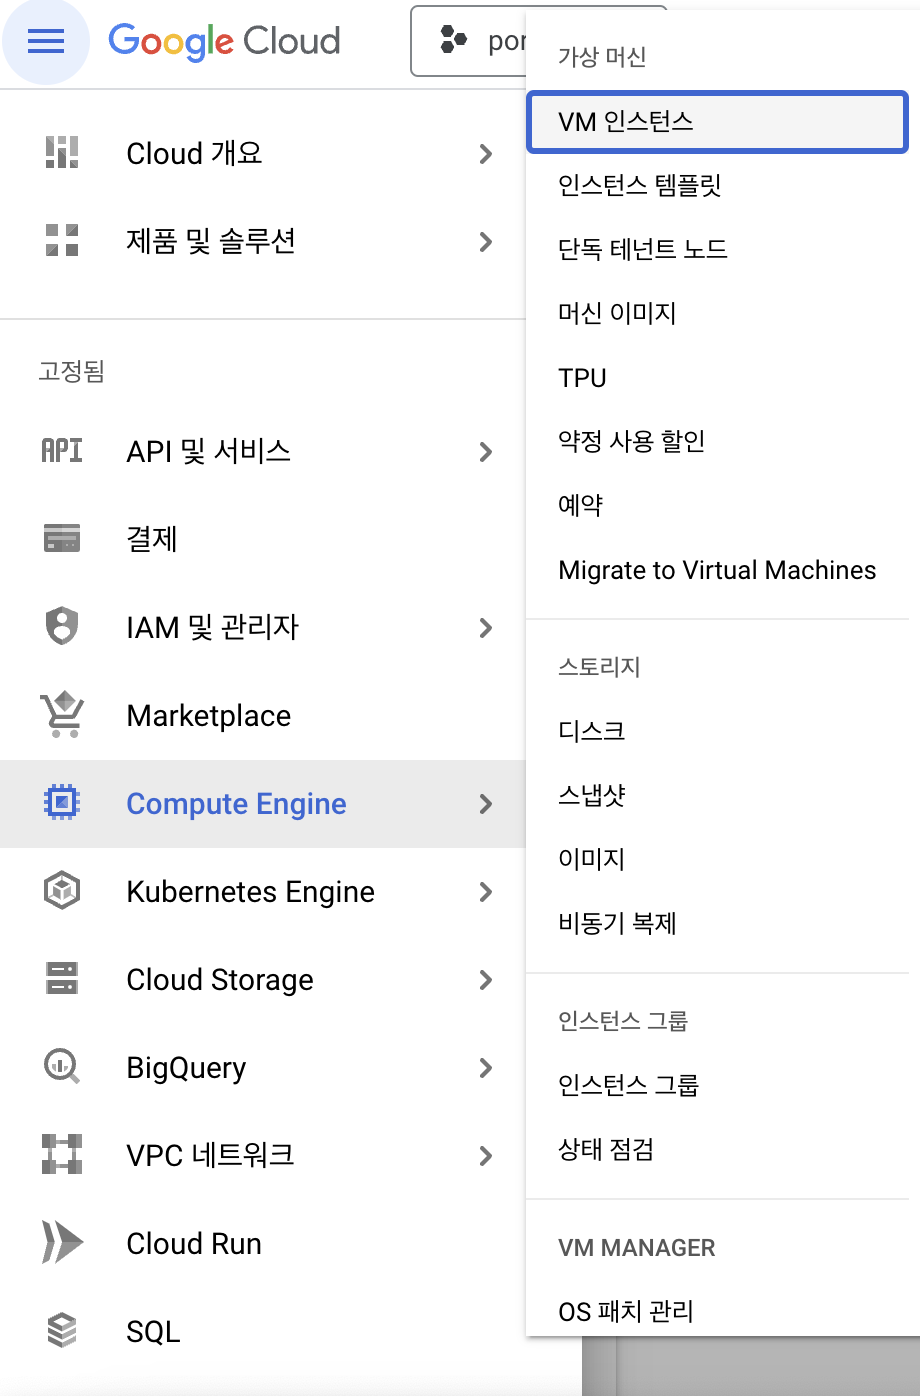The width and height of the screenshot is (920, 1396).
Task: Open 예약 in the submenu
Action: [x=717, y=506]
